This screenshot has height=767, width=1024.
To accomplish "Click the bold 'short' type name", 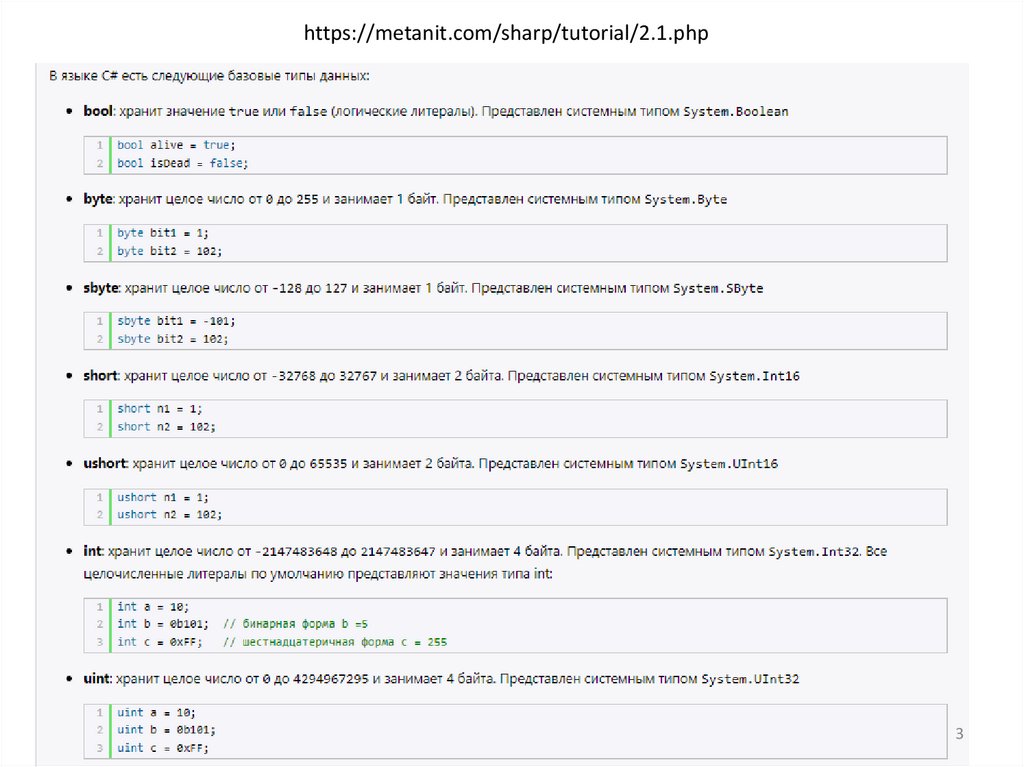I will point(101,376).
